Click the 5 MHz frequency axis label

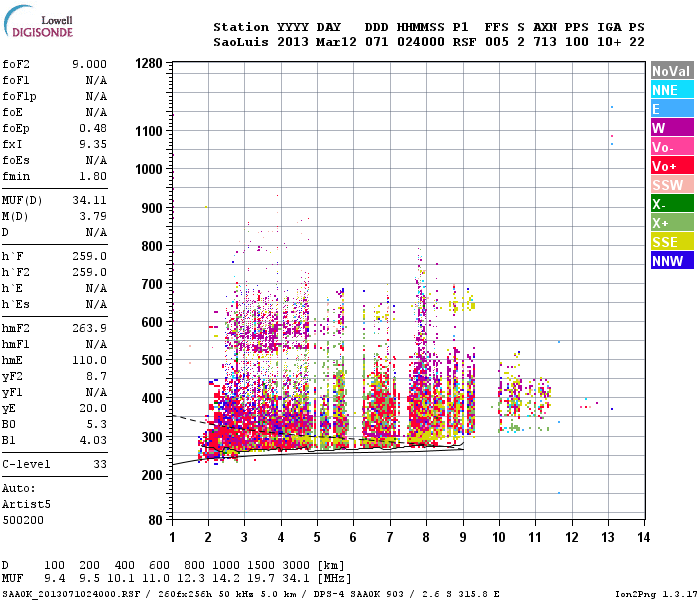click(x=317, y=537)
